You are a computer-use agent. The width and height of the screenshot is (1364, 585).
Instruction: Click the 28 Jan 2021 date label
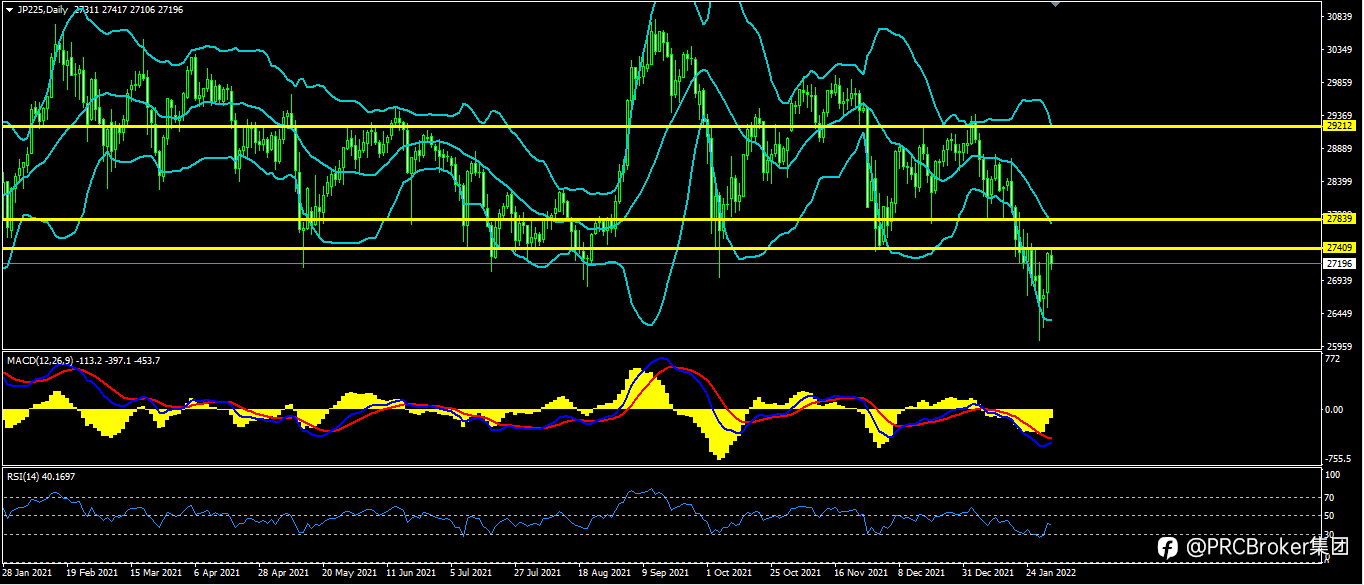click(x=29, y=574)
